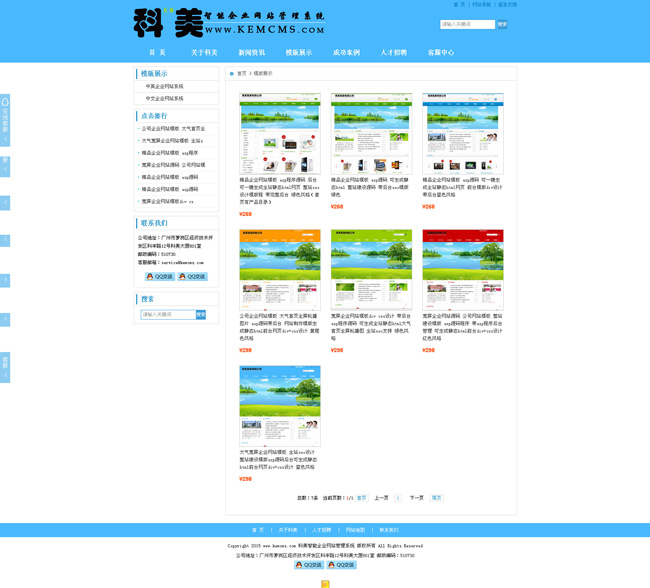
Task: Click 首页 in the footer navigation bar
Action: tap(258, 530)
